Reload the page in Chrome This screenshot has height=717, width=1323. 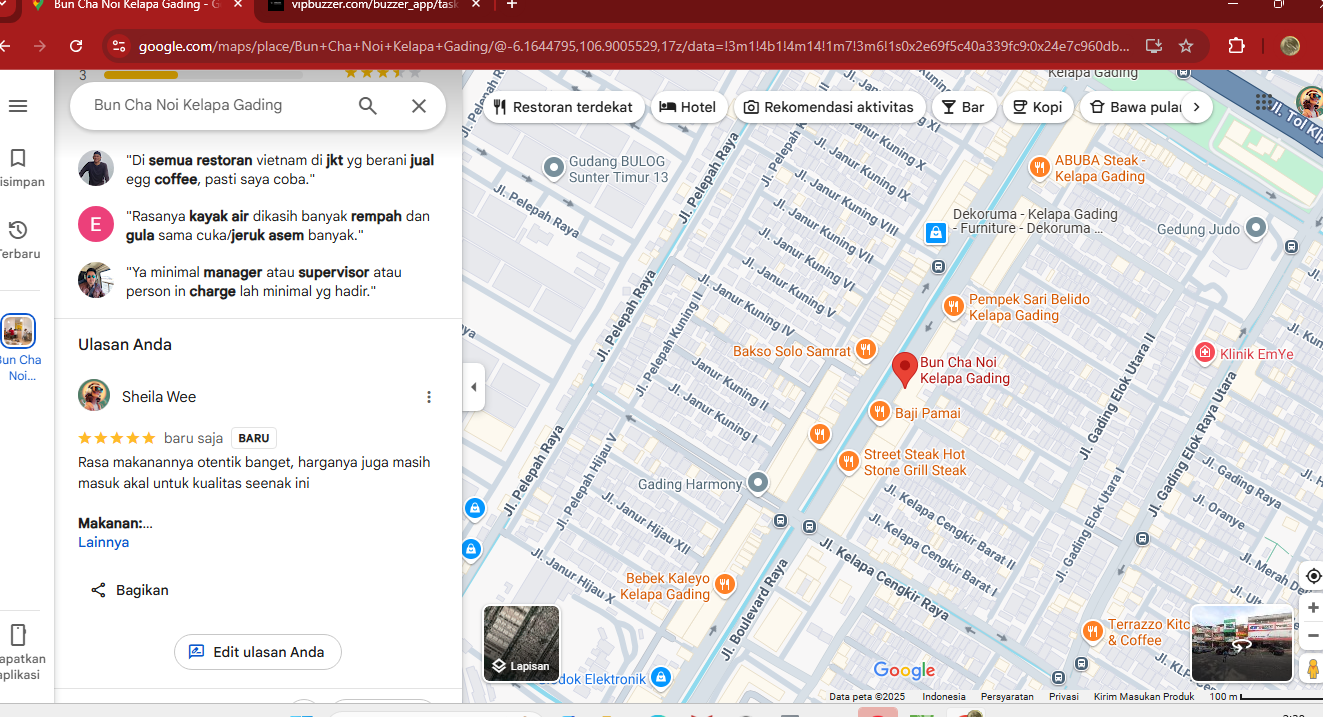click(76, 46)
